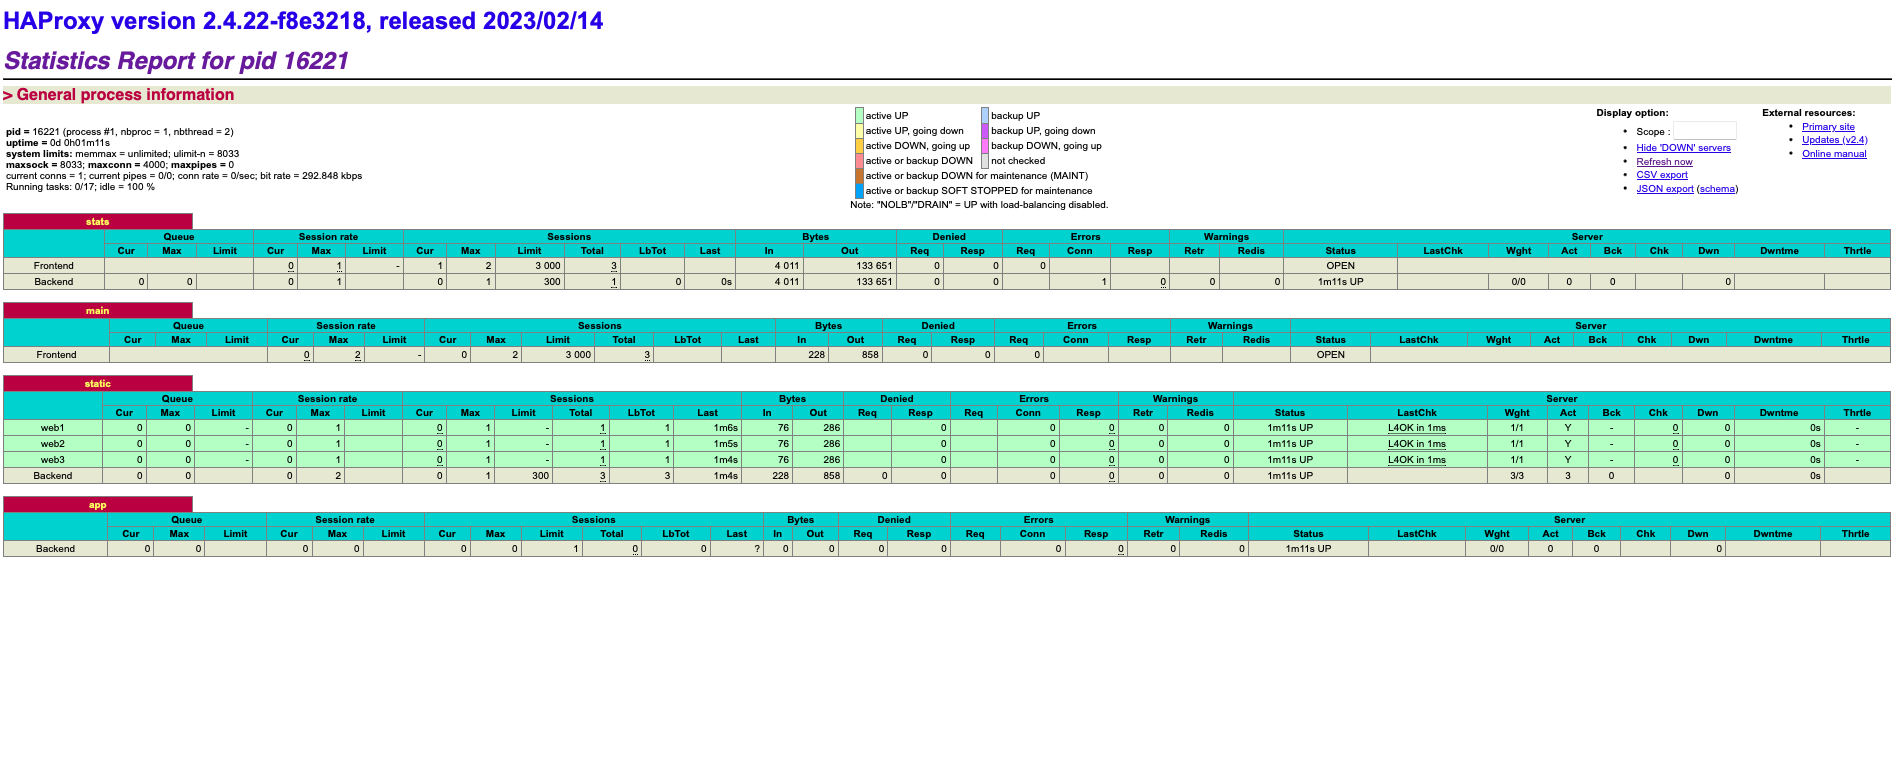Image resolution: width=1892 pixels, height=780 pixels.
Task: Open the CSV export link
Action: pos(1662,175)
